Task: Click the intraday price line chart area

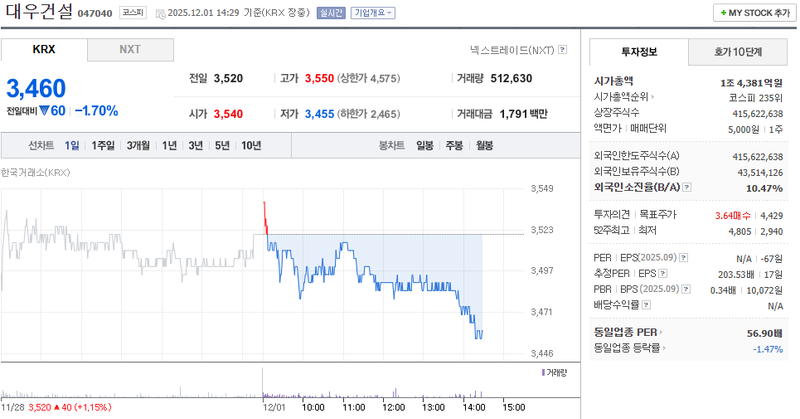Action: tap(263, 270)
